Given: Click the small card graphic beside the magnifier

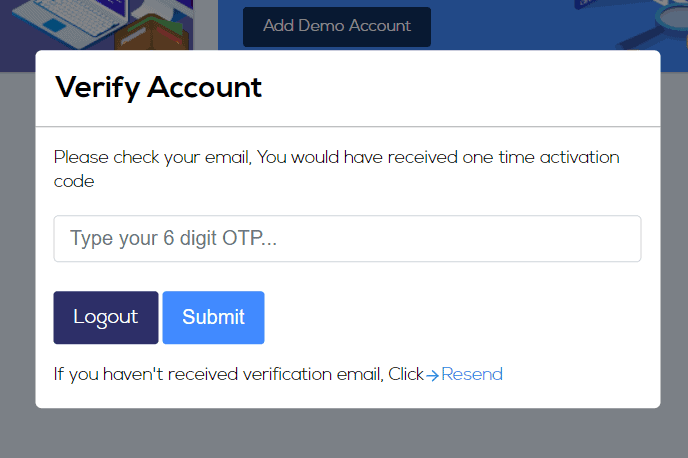Looking at the screenshot, I should coord(588,4).
